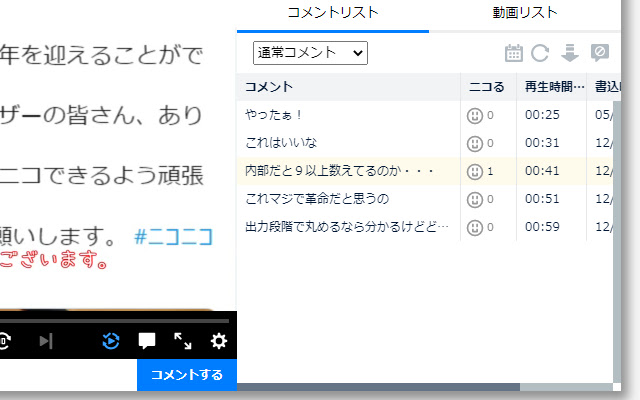Select the comment やったぁ！
Screen dimensions: 640x400
(273, 115)
